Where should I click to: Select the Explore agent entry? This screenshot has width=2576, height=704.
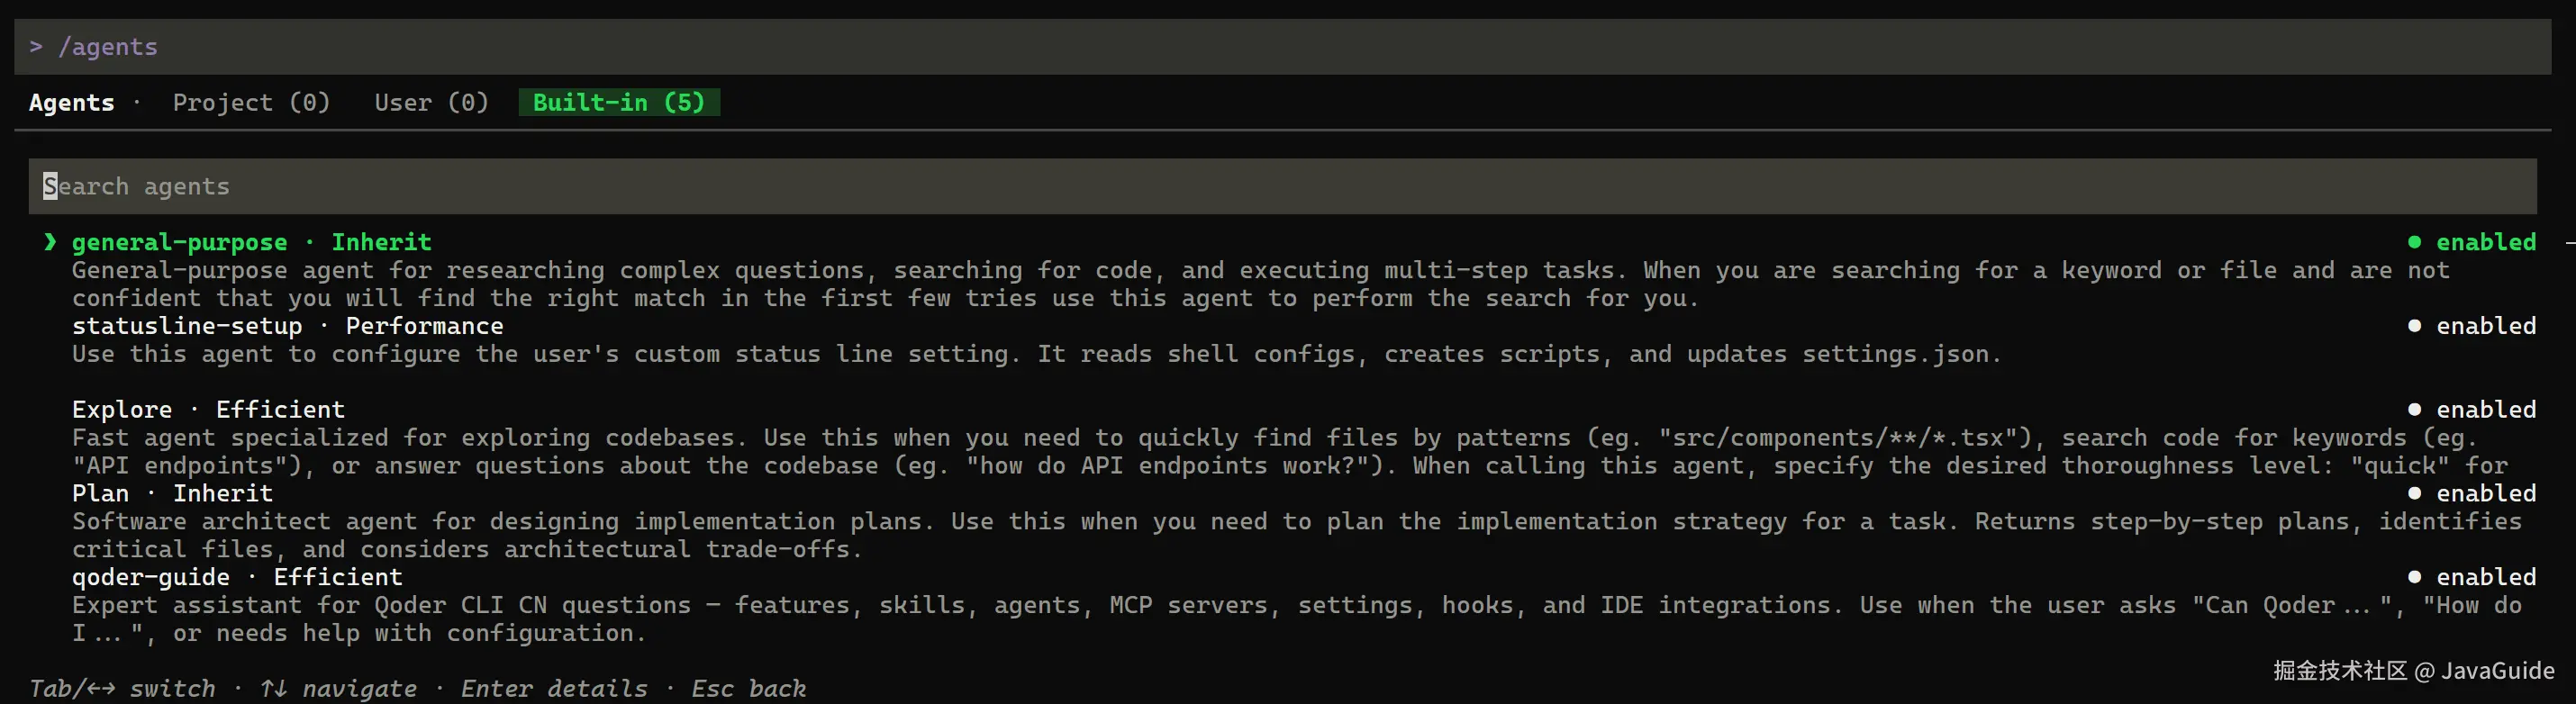click(x=122, y=410)
